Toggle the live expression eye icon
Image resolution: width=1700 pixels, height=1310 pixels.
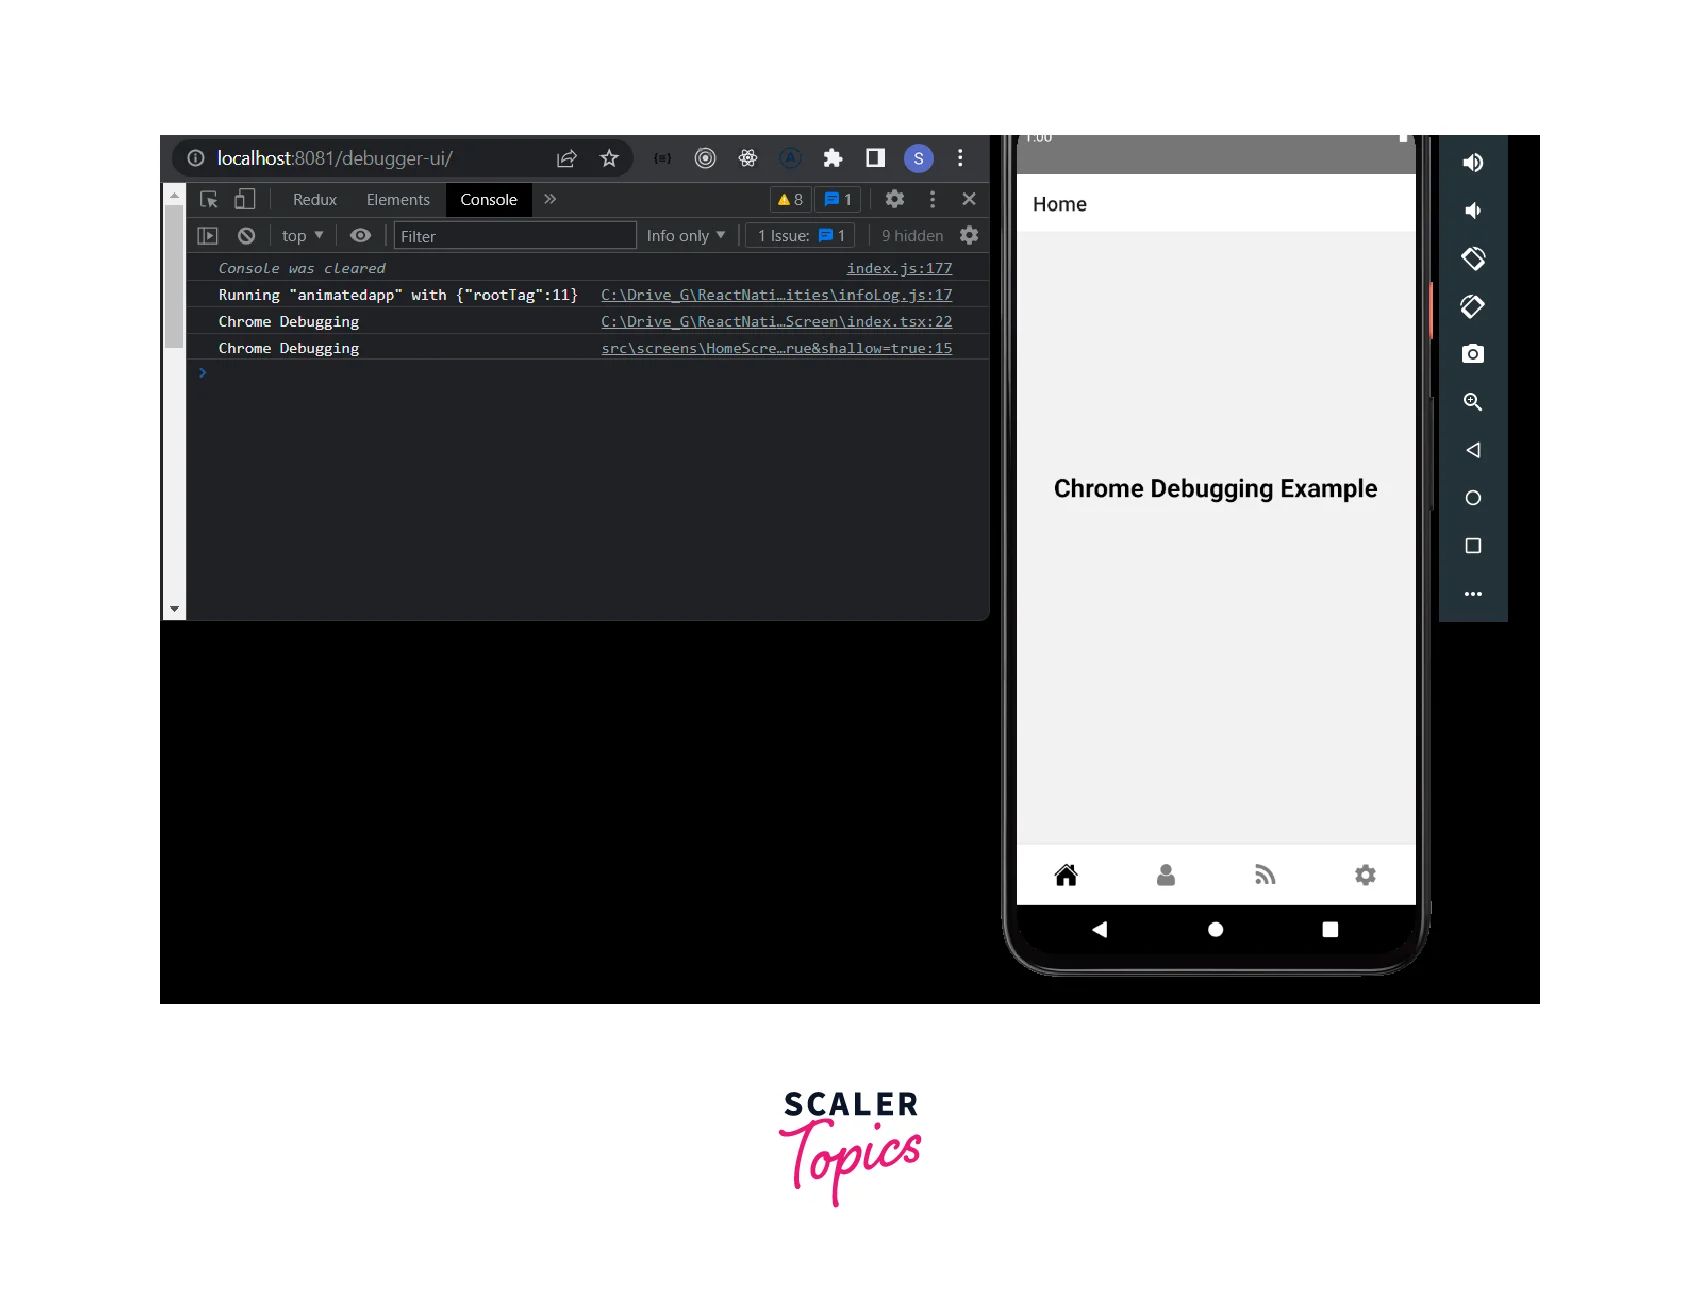pos(360,236)
